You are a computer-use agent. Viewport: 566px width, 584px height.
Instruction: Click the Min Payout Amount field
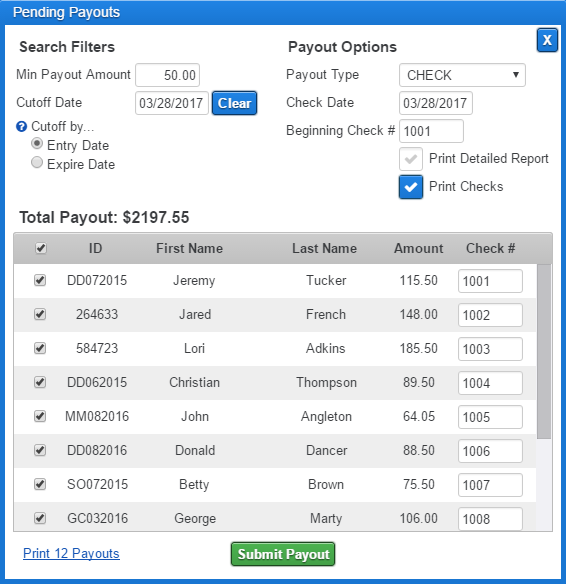[168, 75]
